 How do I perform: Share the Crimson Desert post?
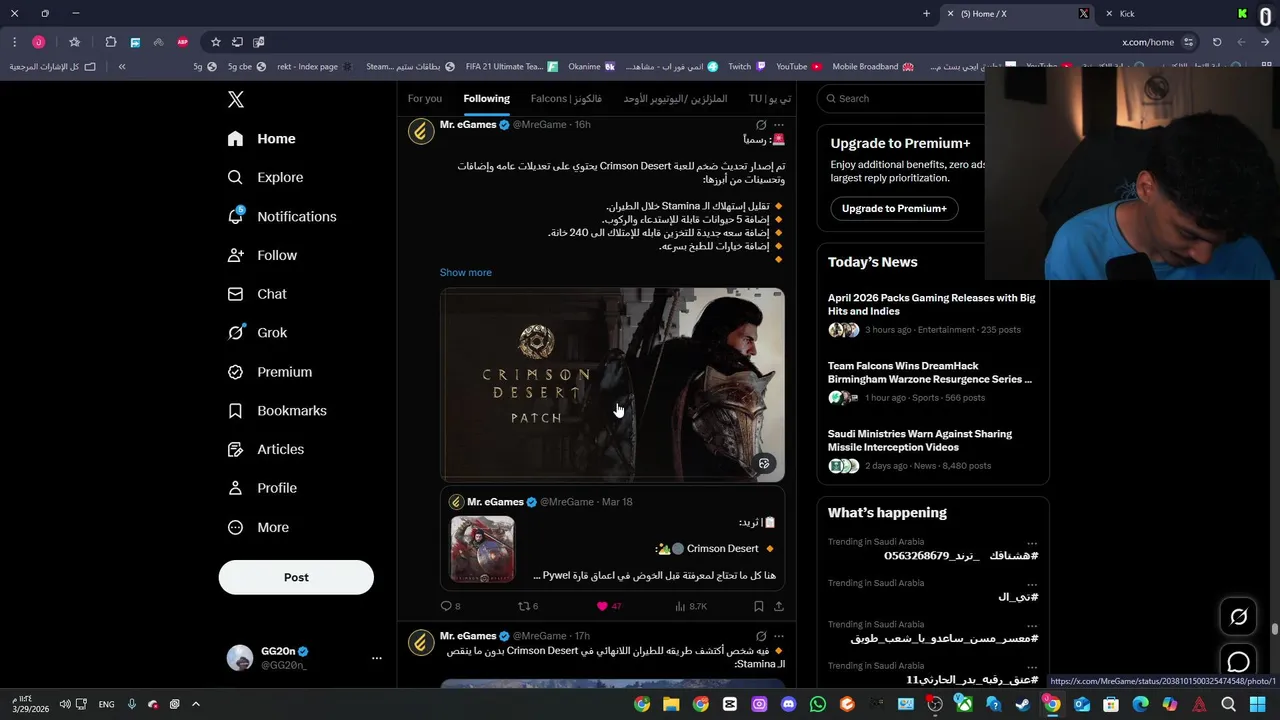click(779, 606)
